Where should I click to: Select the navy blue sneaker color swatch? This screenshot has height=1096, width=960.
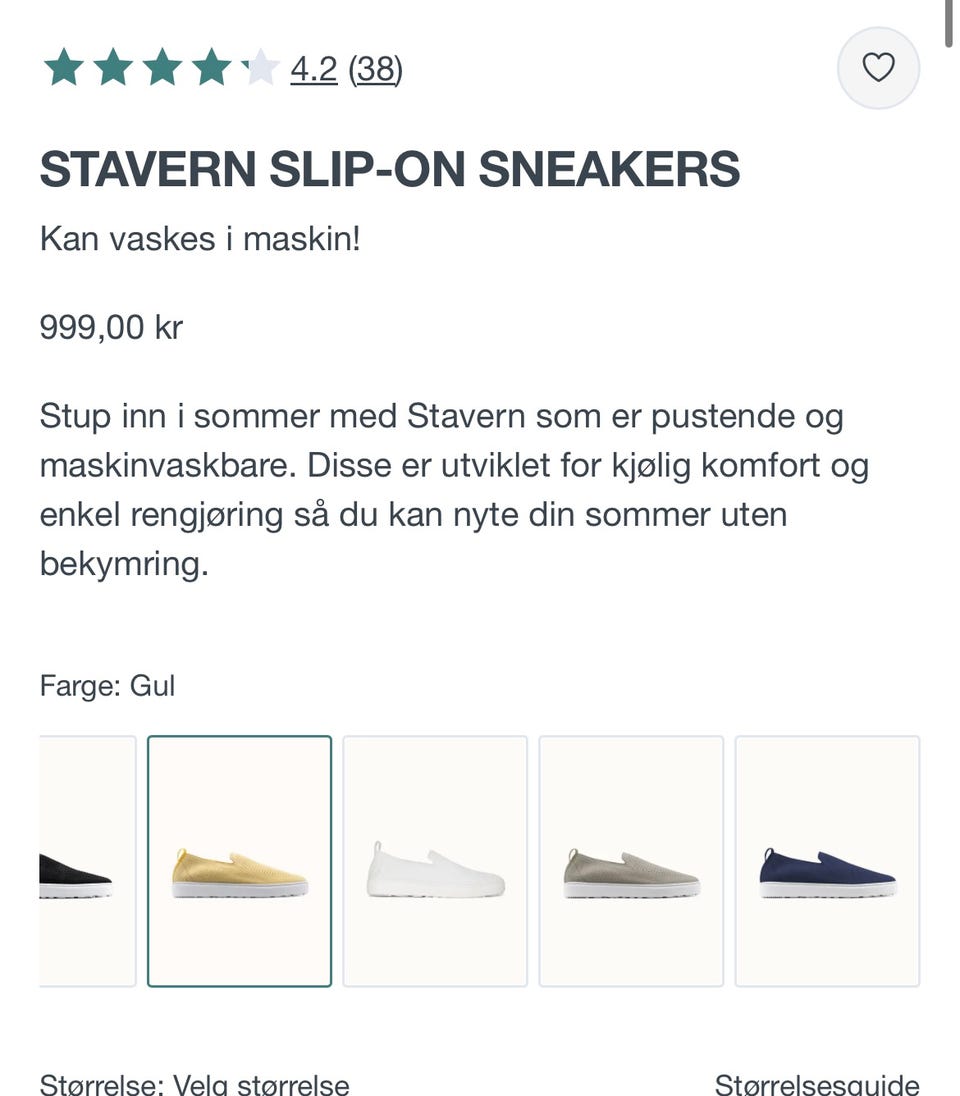(x=827, y=861)
